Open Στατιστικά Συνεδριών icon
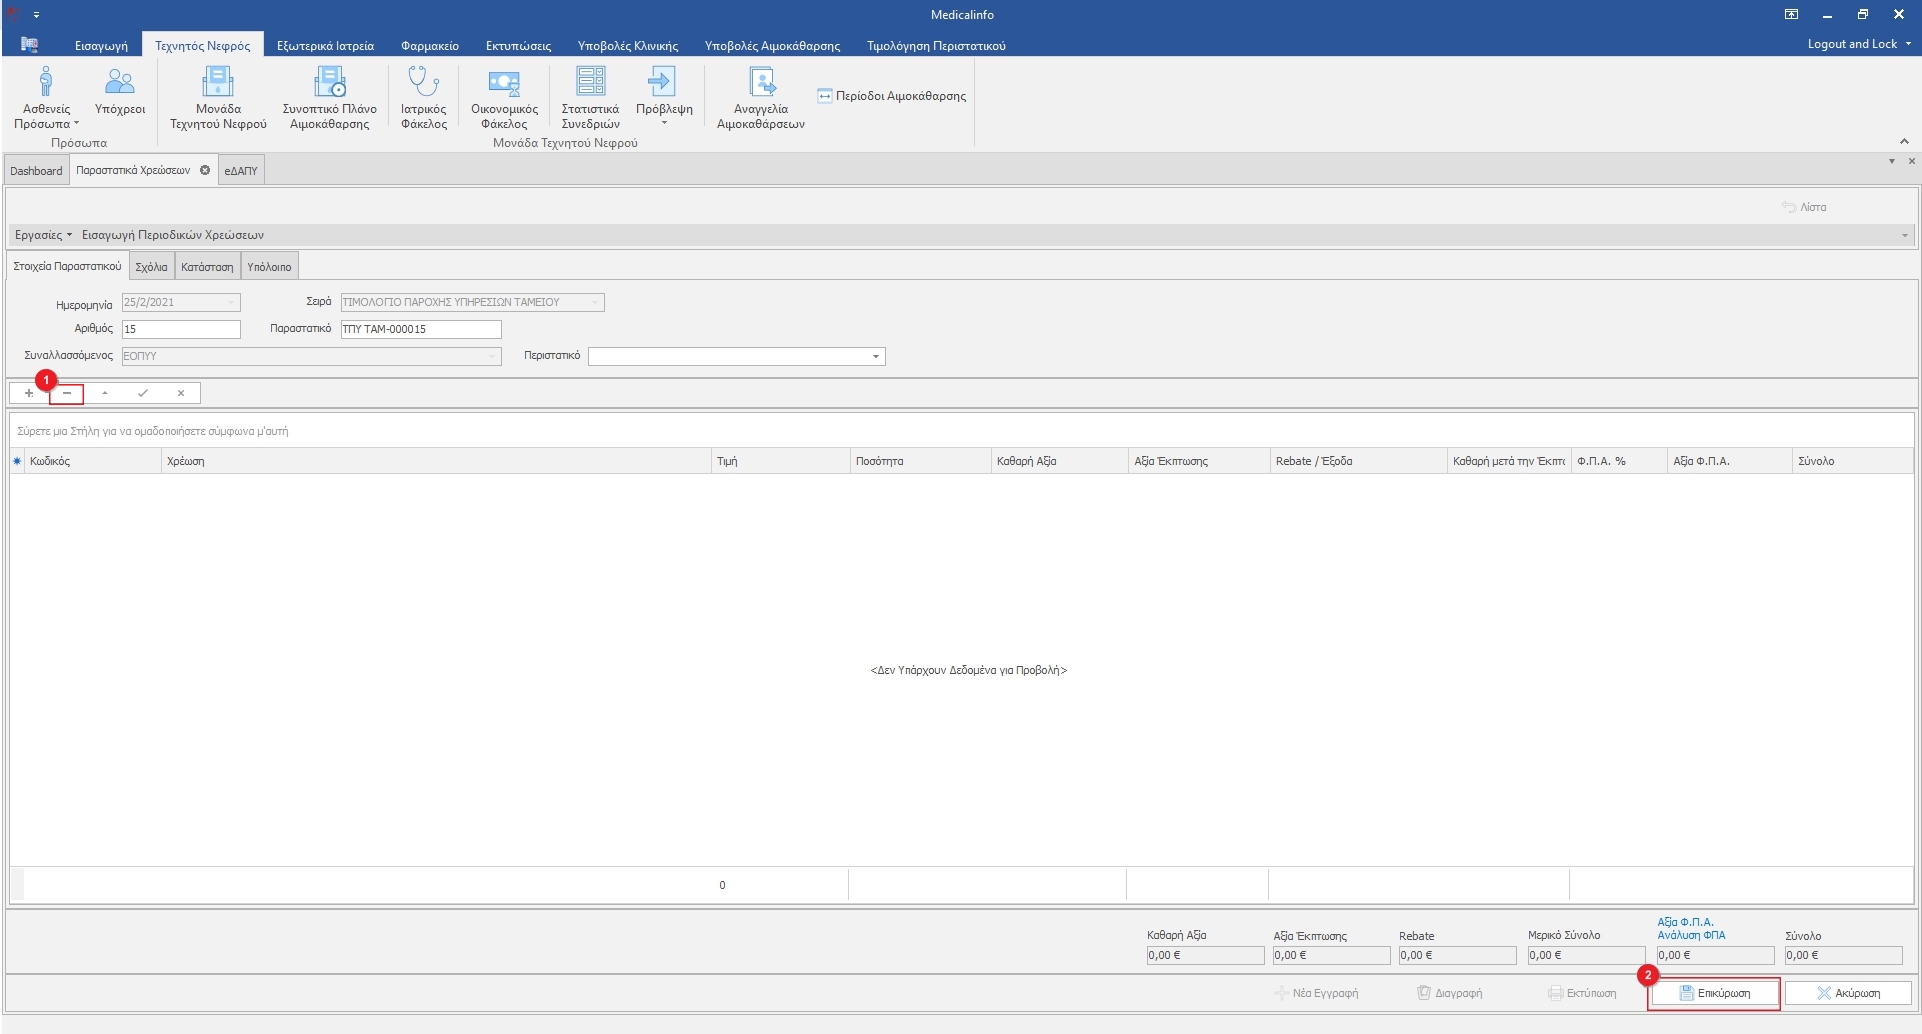Viewport: 1922px width, 1034px height. [x=590, y=82]
